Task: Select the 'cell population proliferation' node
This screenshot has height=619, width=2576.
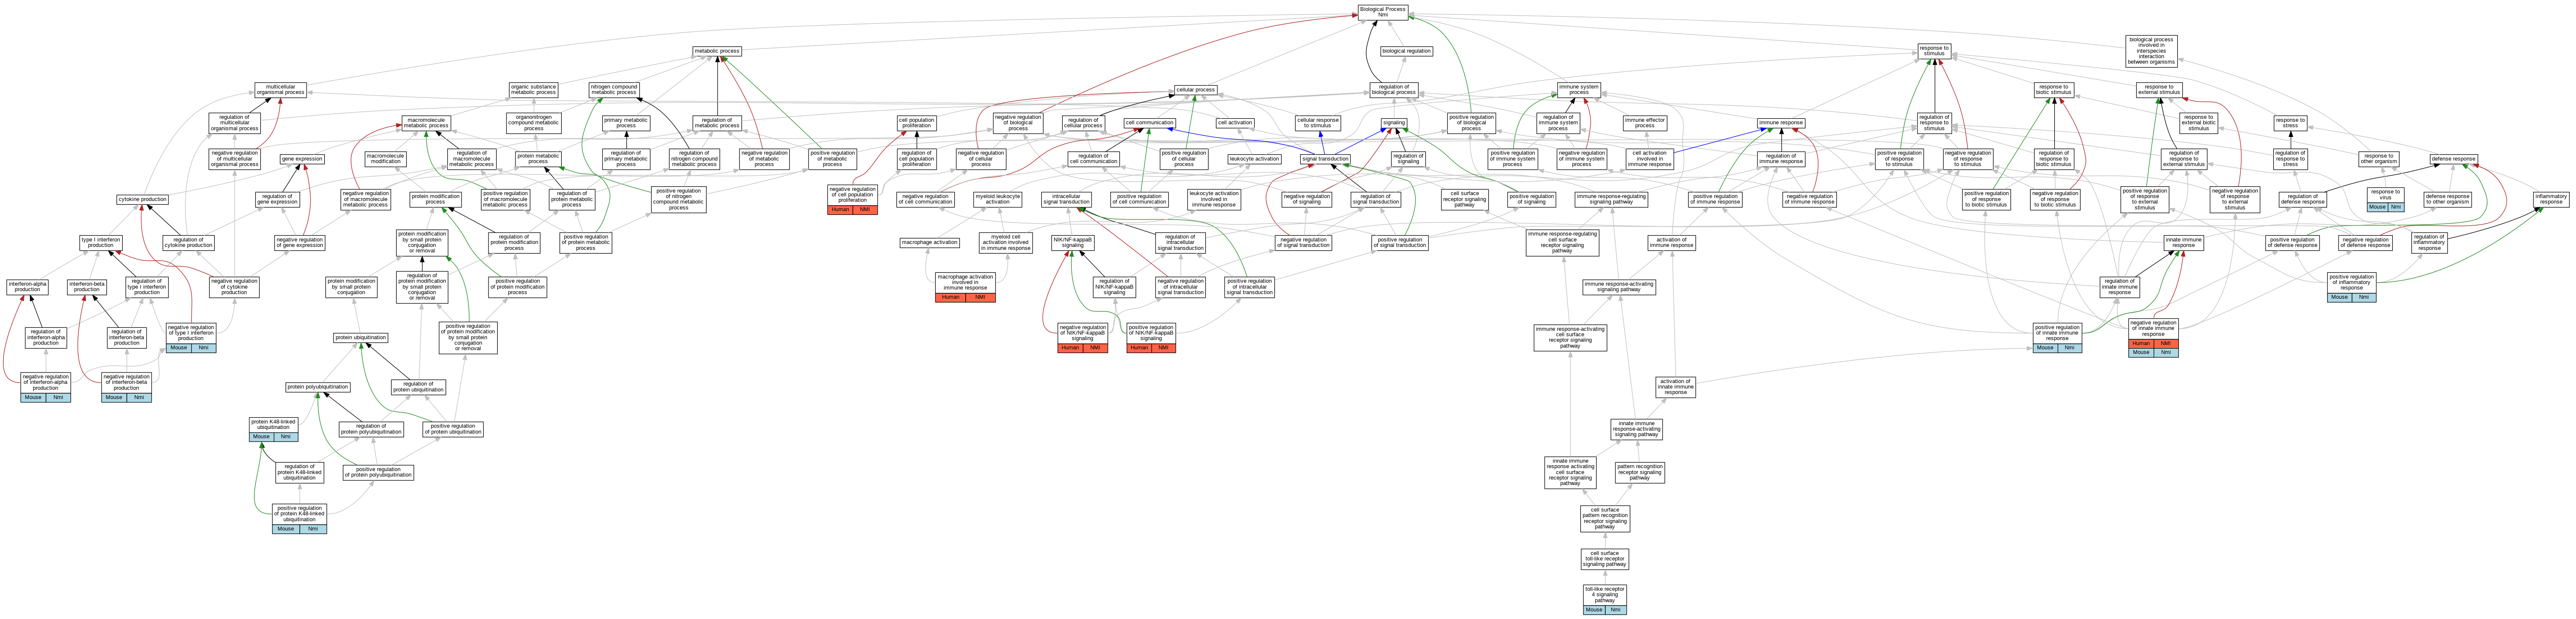Action: [x=916, y=124]
